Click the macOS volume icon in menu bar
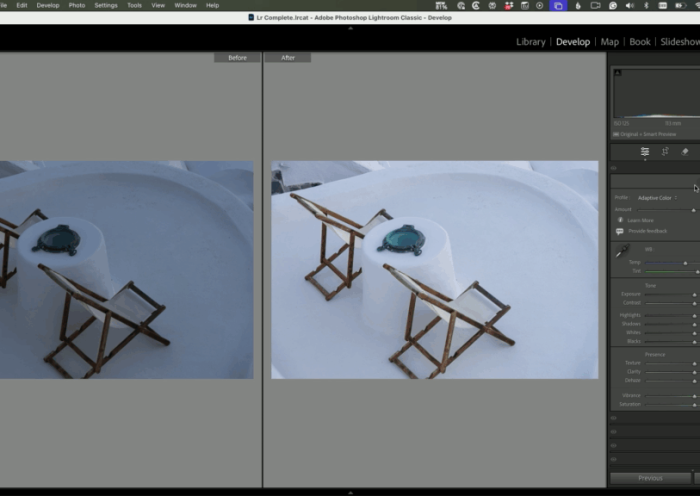Viewport: 700px width, 496px height. pos(630,5)
